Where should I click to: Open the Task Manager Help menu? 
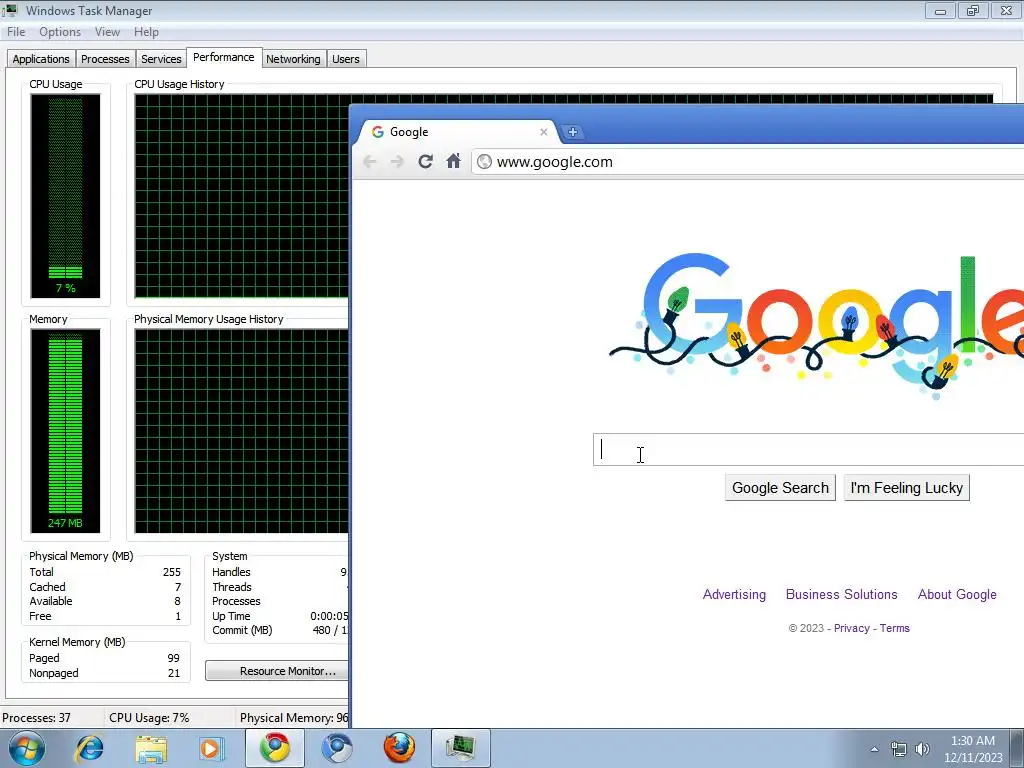pos(146,32)
